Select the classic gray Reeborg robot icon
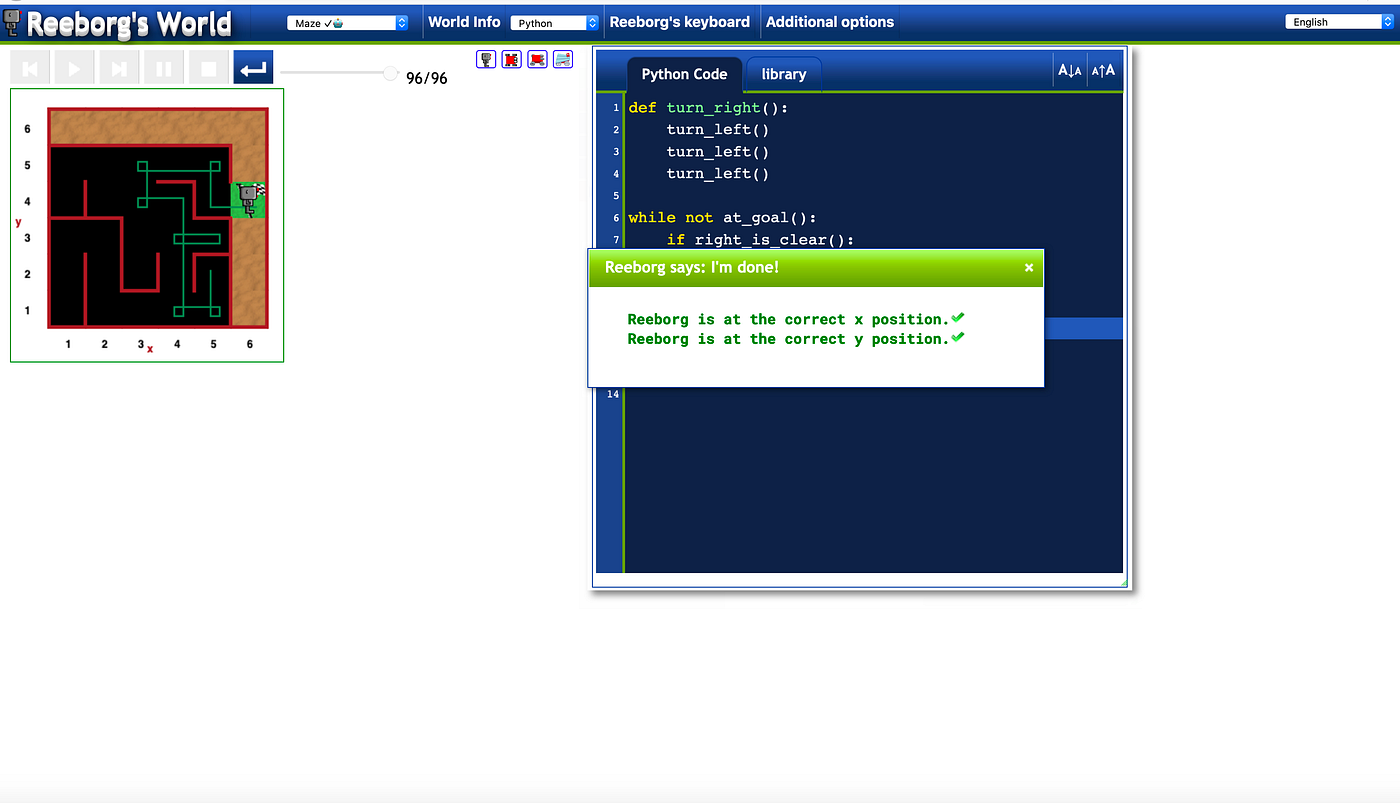This screenshot has height=803, width=1400. tap(486, 59)
